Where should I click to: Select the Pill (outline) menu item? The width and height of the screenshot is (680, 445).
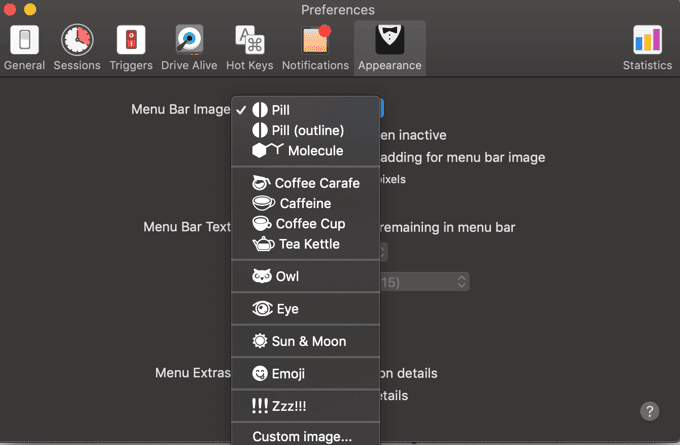(306, 130)
